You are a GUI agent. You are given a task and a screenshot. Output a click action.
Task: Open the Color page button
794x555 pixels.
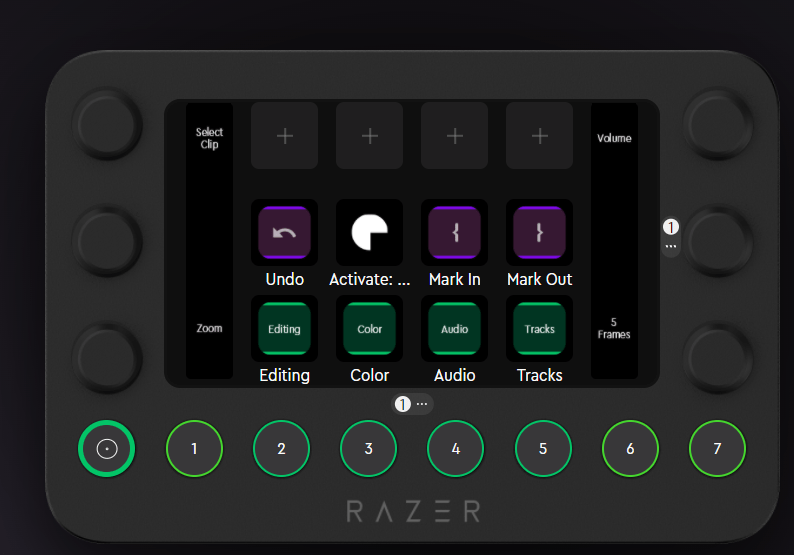369,329
